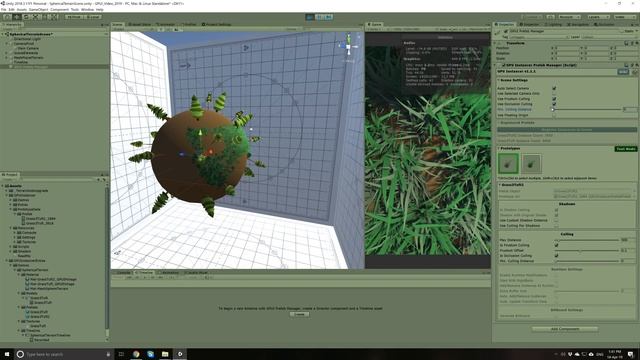The width and height of the screenshot is (640, 360).
Task: Switch to the Lighting tab
Action: click(553, 24)
